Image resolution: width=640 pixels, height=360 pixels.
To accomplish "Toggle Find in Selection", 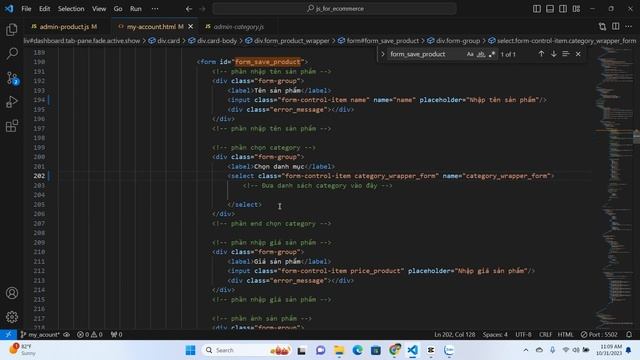I will [x=566, y=54].
